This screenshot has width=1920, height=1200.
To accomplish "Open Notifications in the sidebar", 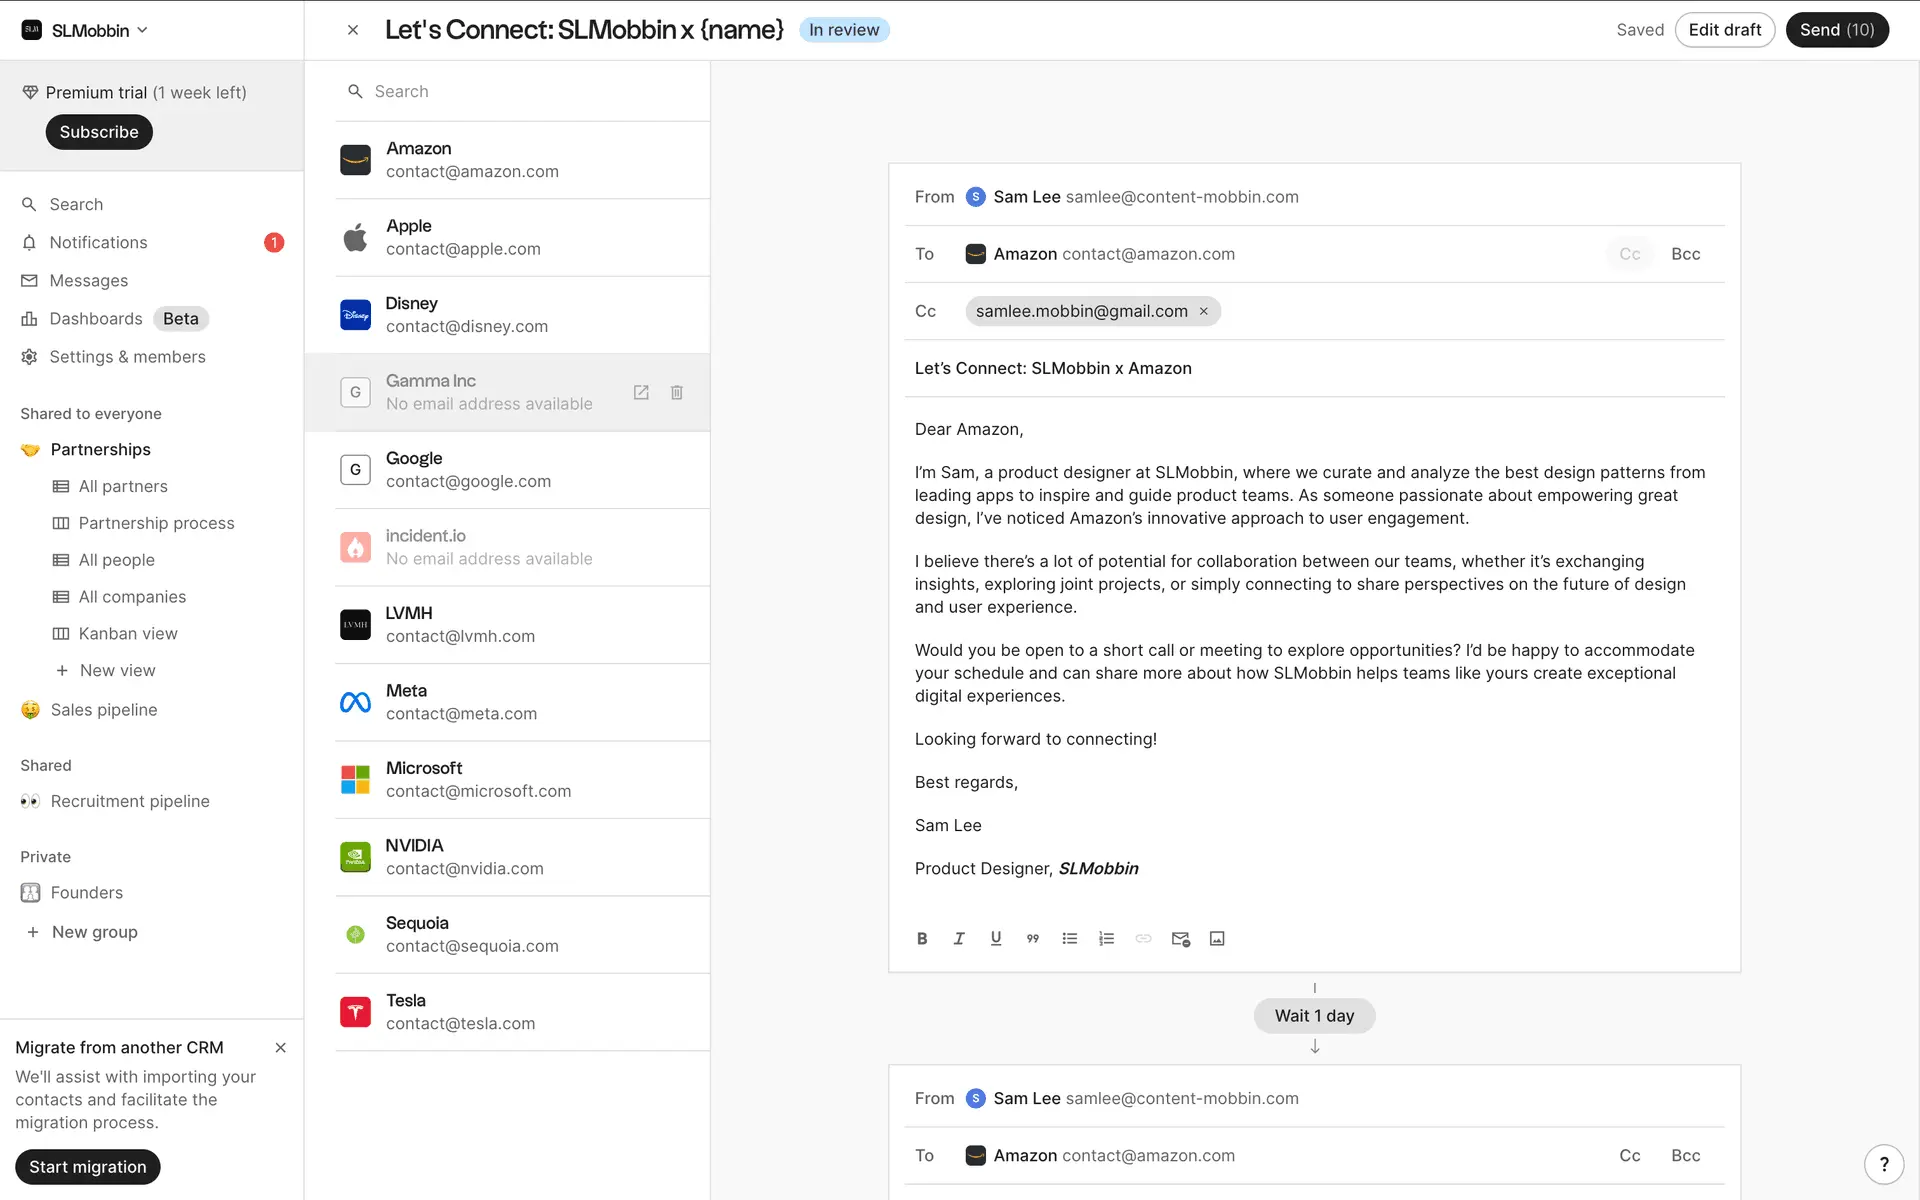I will 98,242.
